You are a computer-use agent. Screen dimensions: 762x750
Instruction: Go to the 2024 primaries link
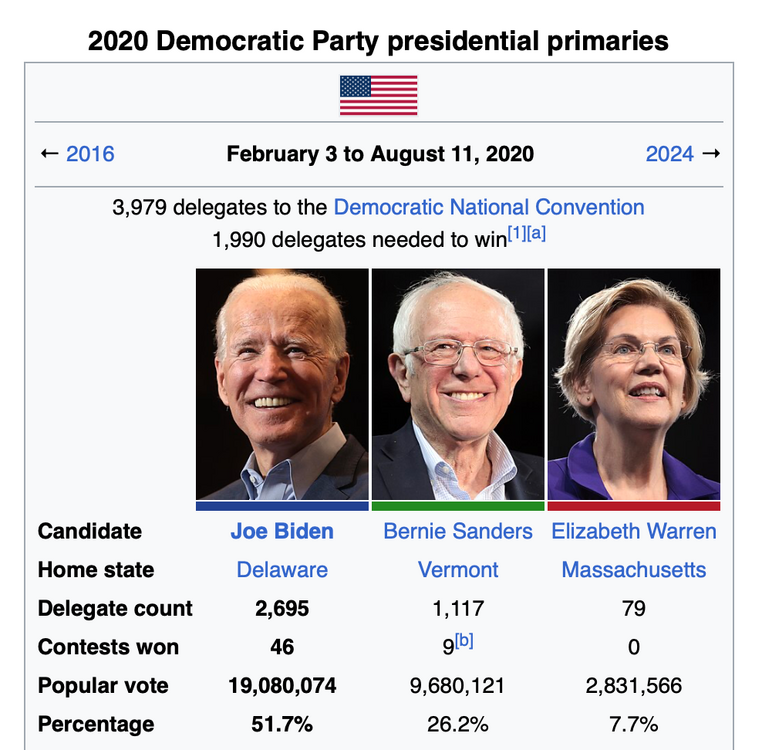click(670, 154)
